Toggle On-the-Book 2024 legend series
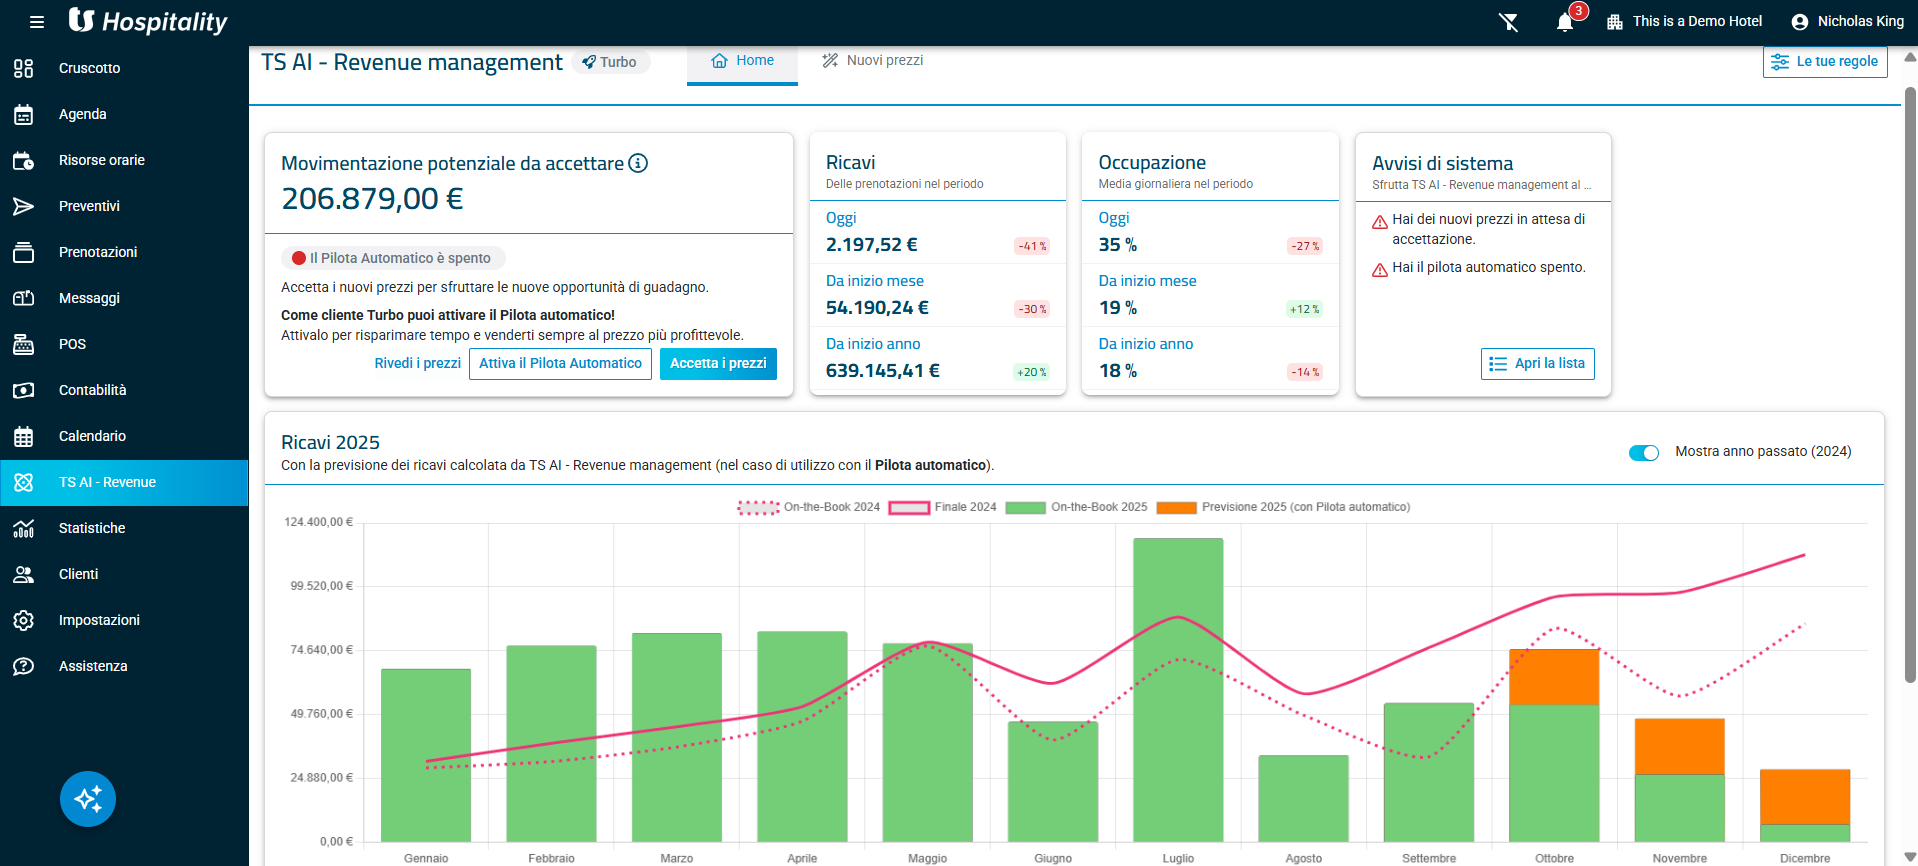The width and height of the screenshot is (1918, 866). click(x=809, y=507)
